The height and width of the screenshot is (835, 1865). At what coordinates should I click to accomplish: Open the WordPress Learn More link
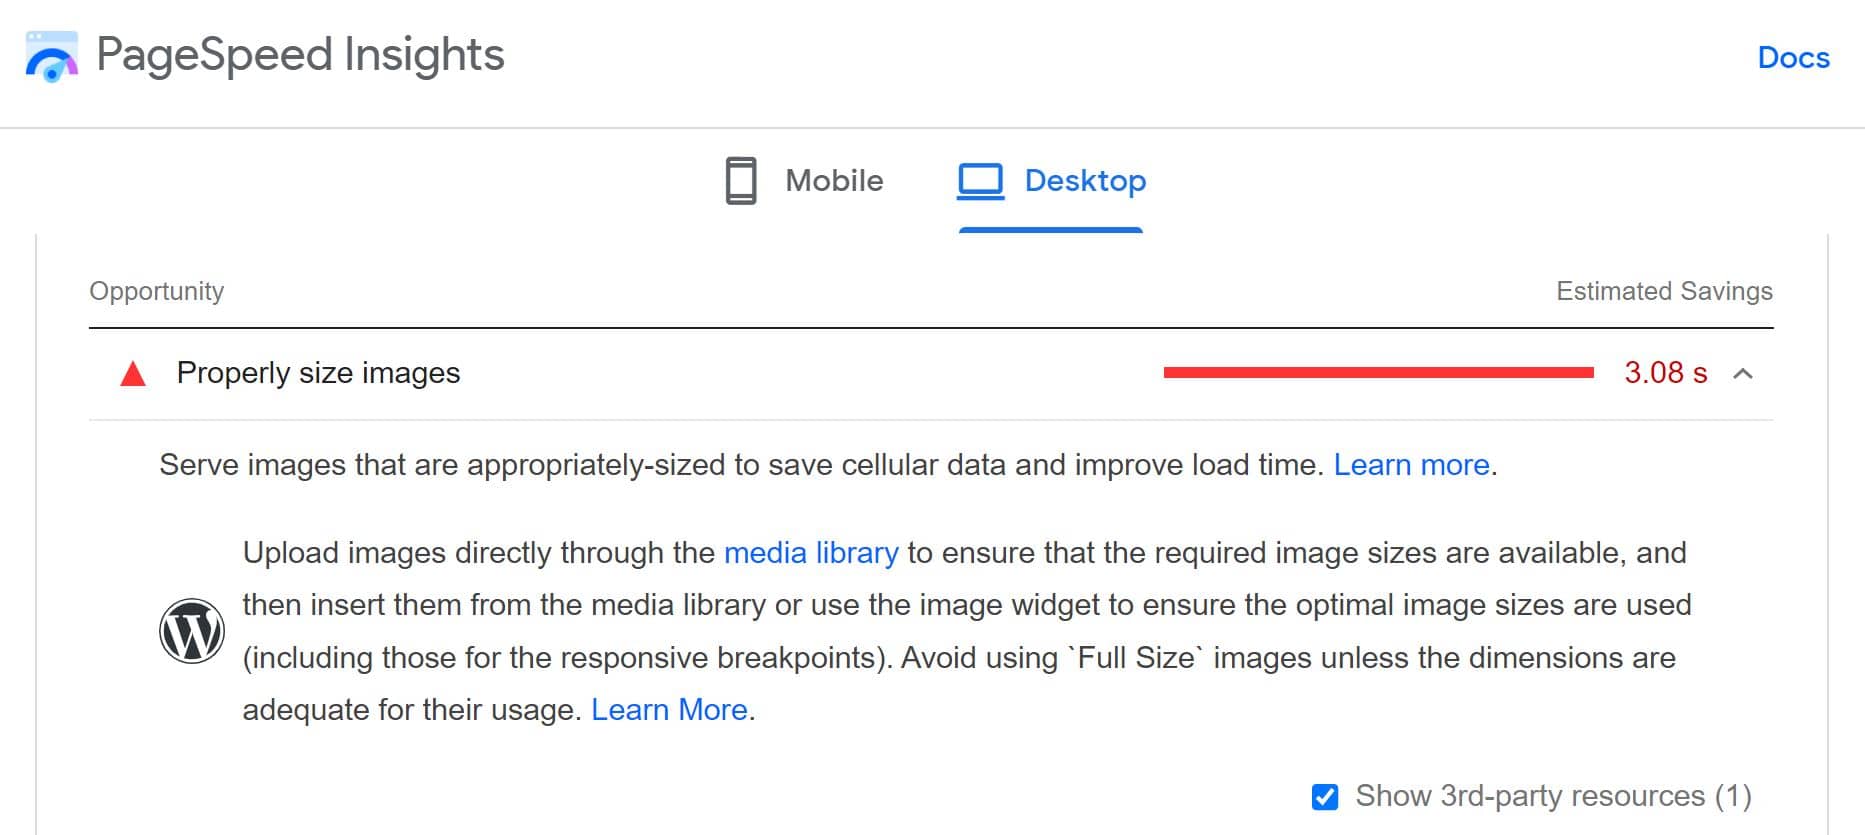pyautogui.click(x=669, y=710)
